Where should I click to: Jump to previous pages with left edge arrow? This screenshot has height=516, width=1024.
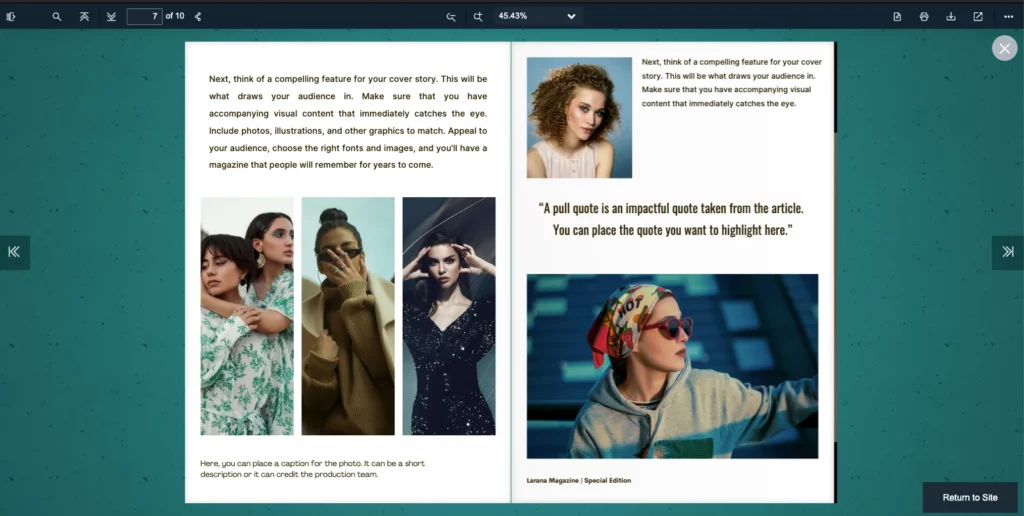14,252
